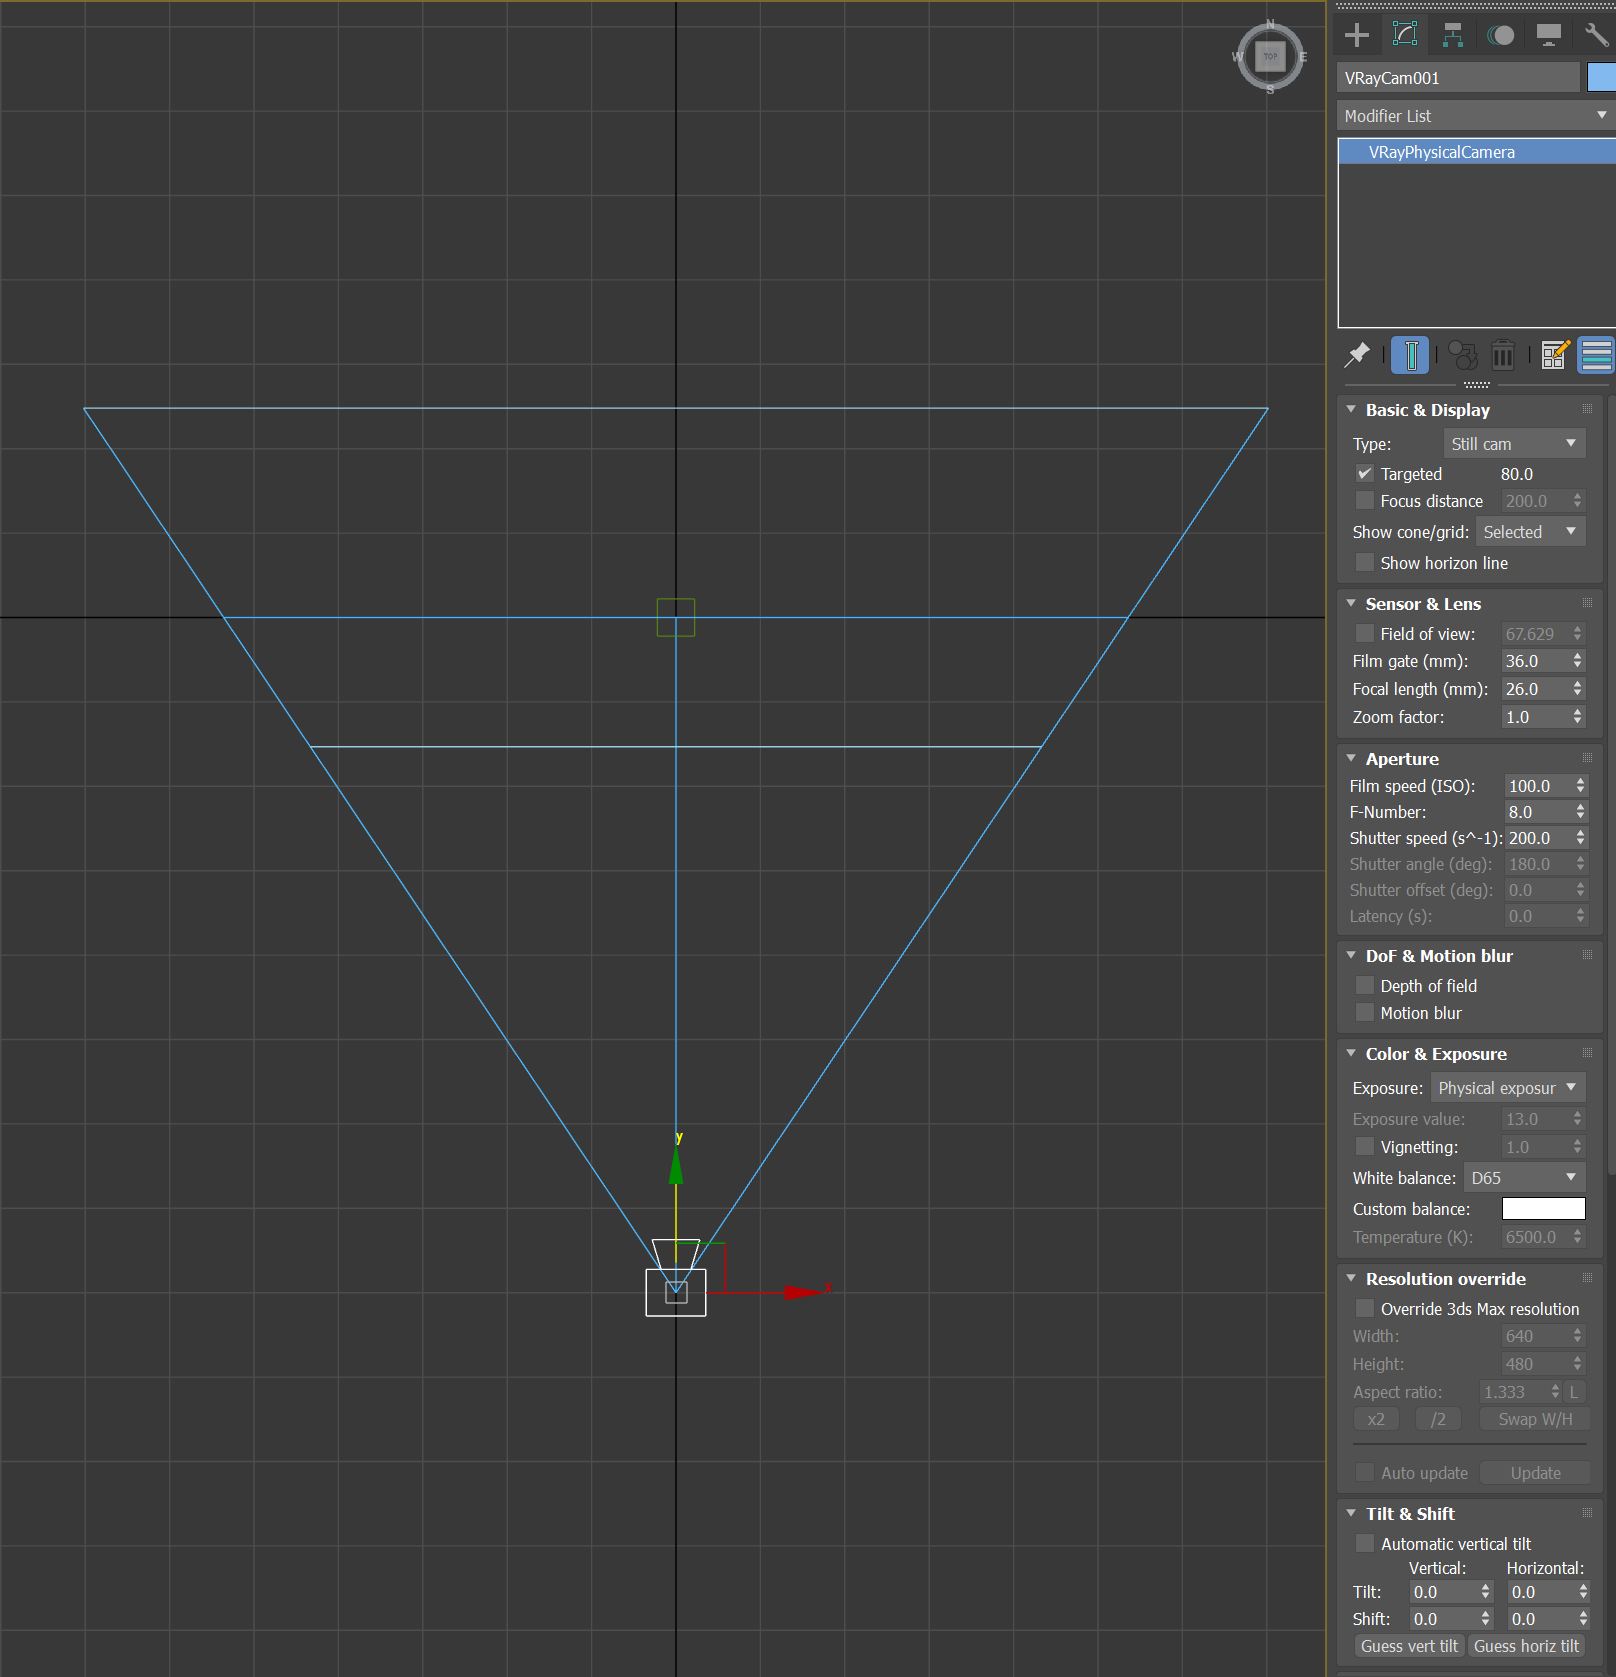1616x1677 pixels.
Task: Open the Display panel tab
Action: pos(1549,35)
